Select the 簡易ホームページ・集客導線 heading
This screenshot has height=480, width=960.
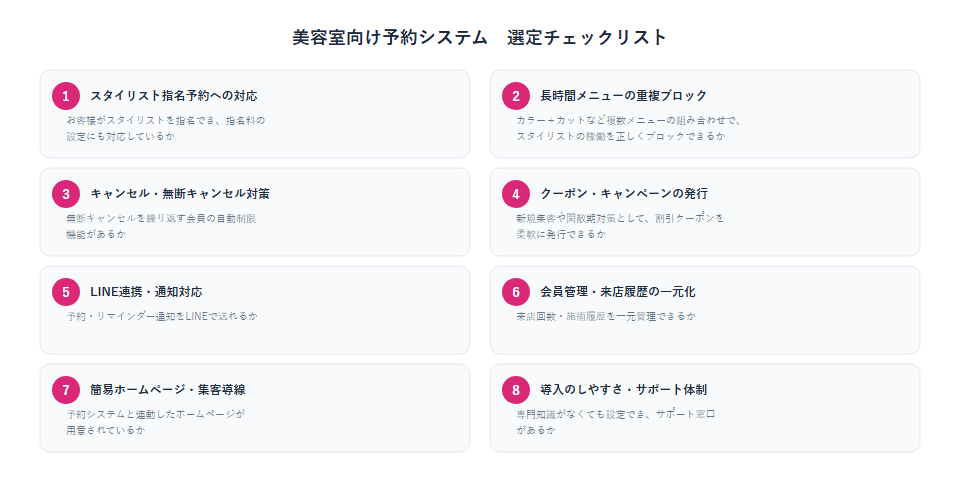(x=168, y=390)
